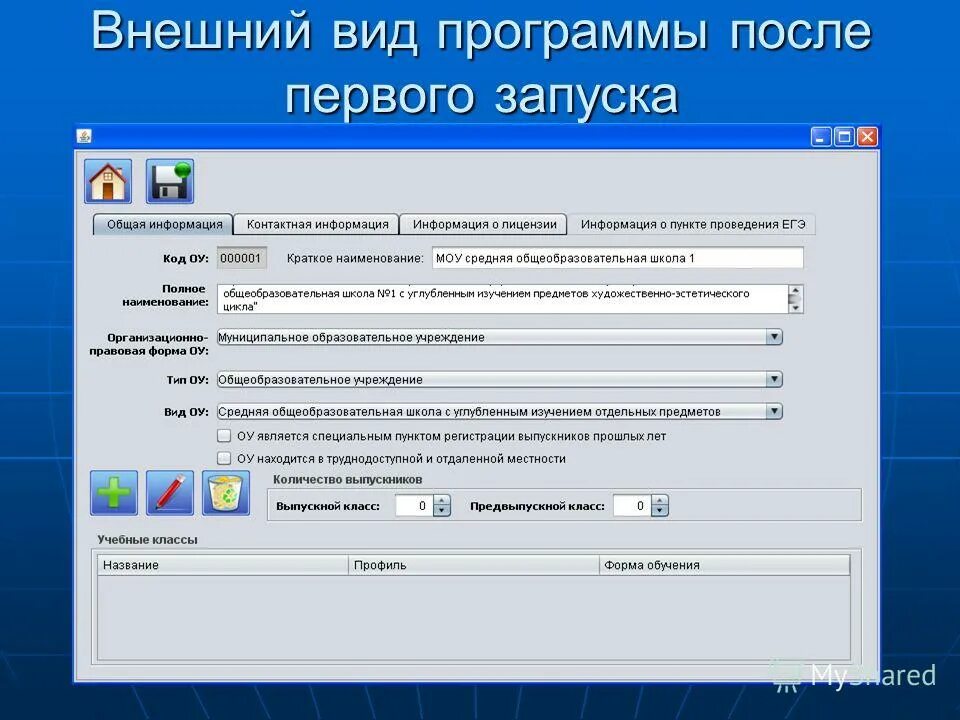Check the специальным пунктом регистрации выпускников box
Screen dimensions: 960x720
point(224,436)
